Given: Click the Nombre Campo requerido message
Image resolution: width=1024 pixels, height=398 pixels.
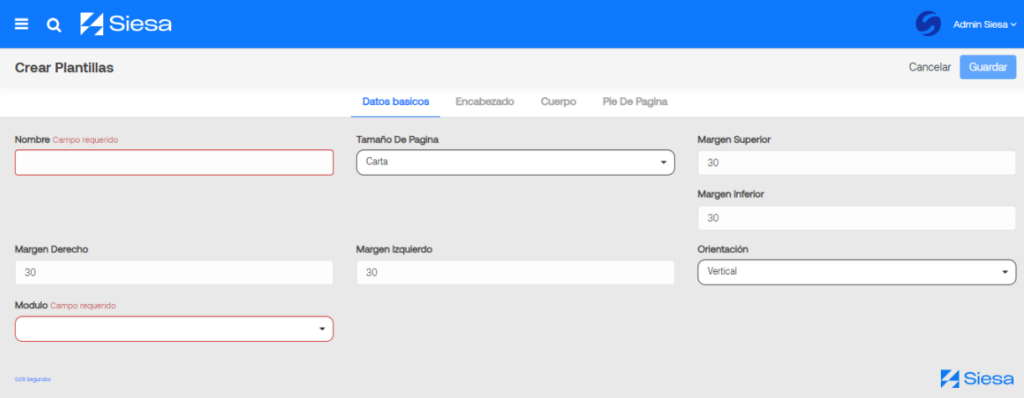Looking at the screenshot, I should [x=86, y=140].
